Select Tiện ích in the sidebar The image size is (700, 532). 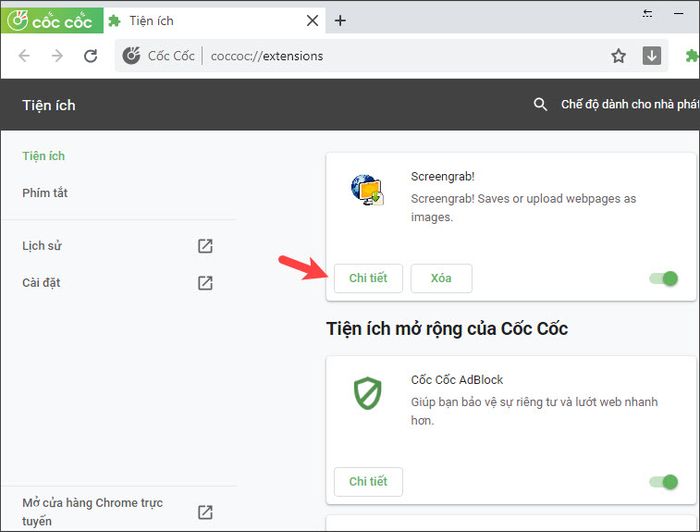tap(43, 156)
